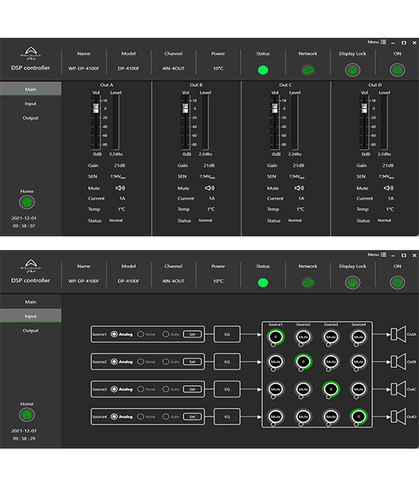Click the green Status indicator in bottom window
This screenshot has width=419, height=500.
(x=263, y=283)
